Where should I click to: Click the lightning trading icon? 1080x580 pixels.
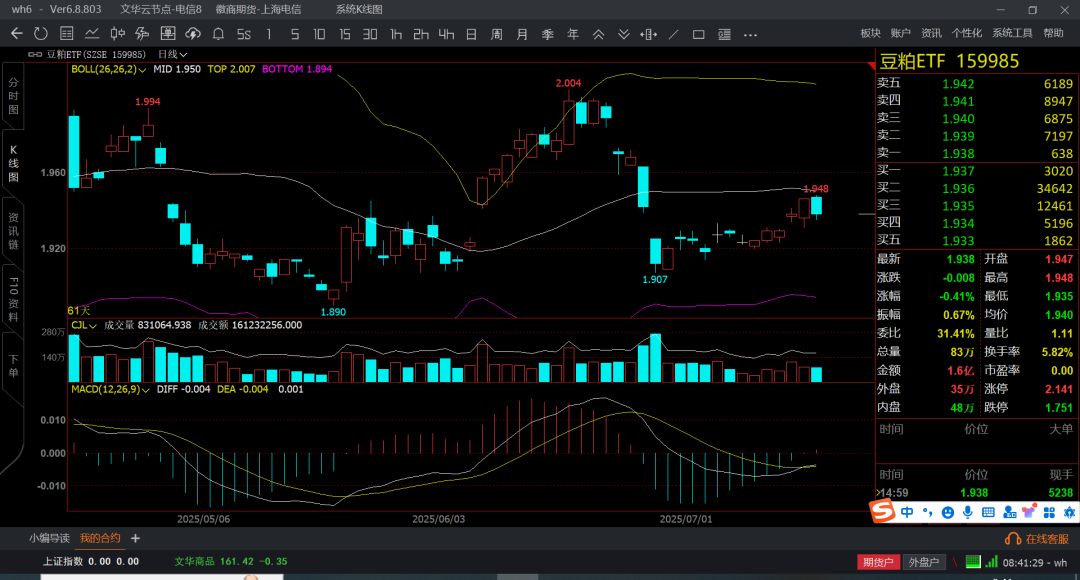tap(142, 34)
